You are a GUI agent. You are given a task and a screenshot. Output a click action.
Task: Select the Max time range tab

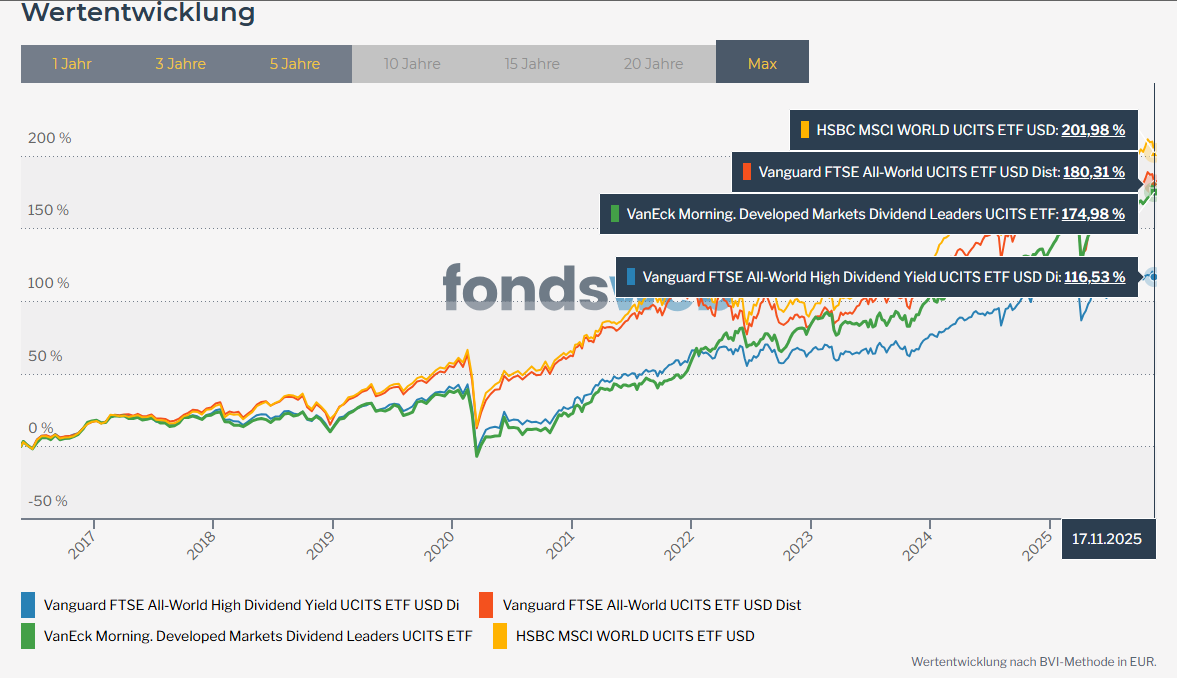point(762,63)
